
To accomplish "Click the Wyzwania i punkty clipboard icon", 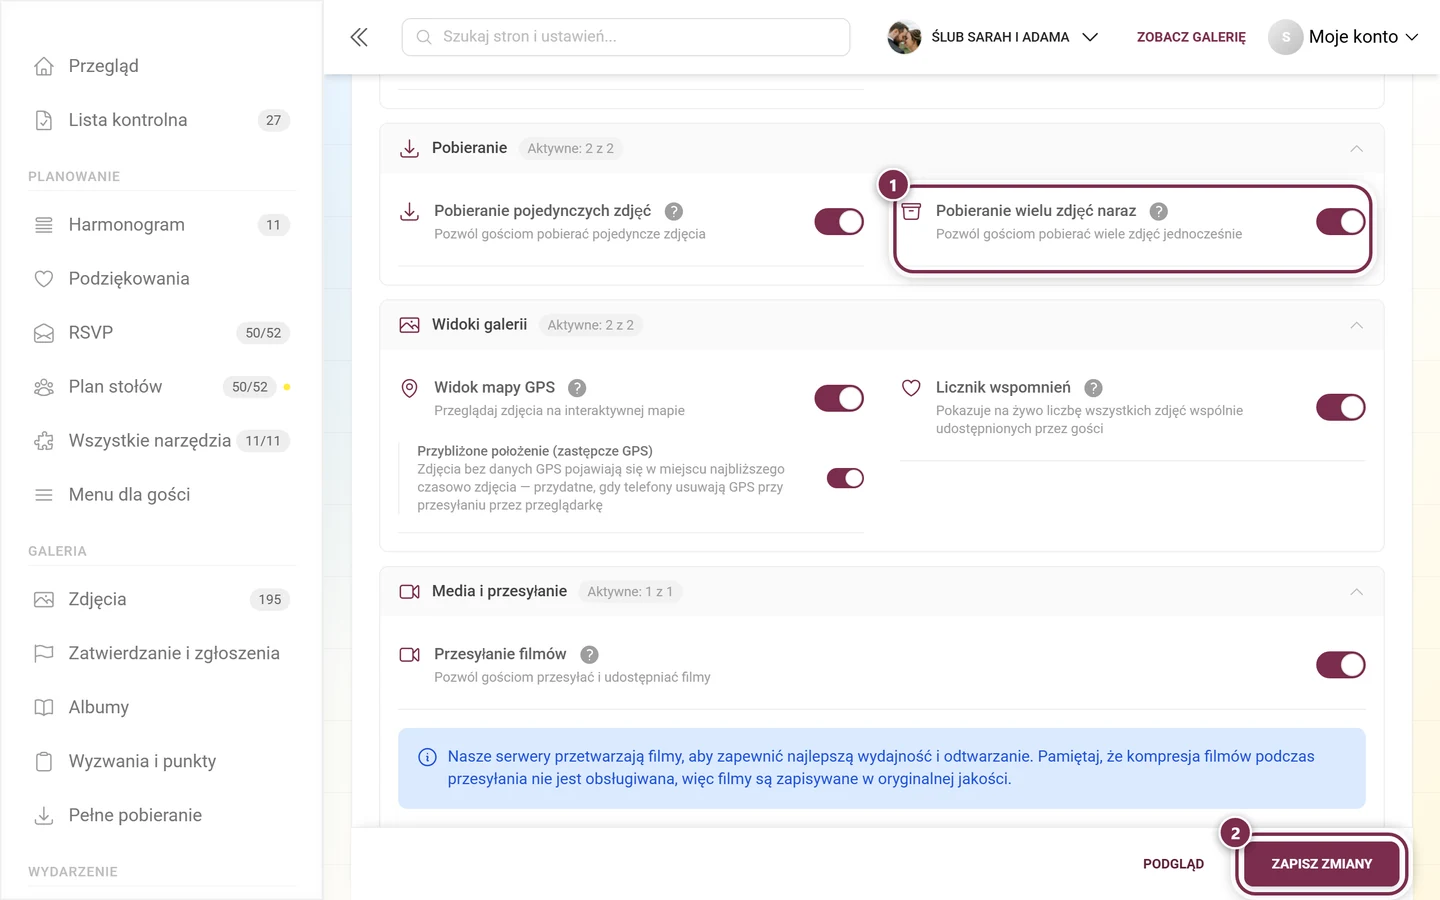I will click(x=44, y=761).
